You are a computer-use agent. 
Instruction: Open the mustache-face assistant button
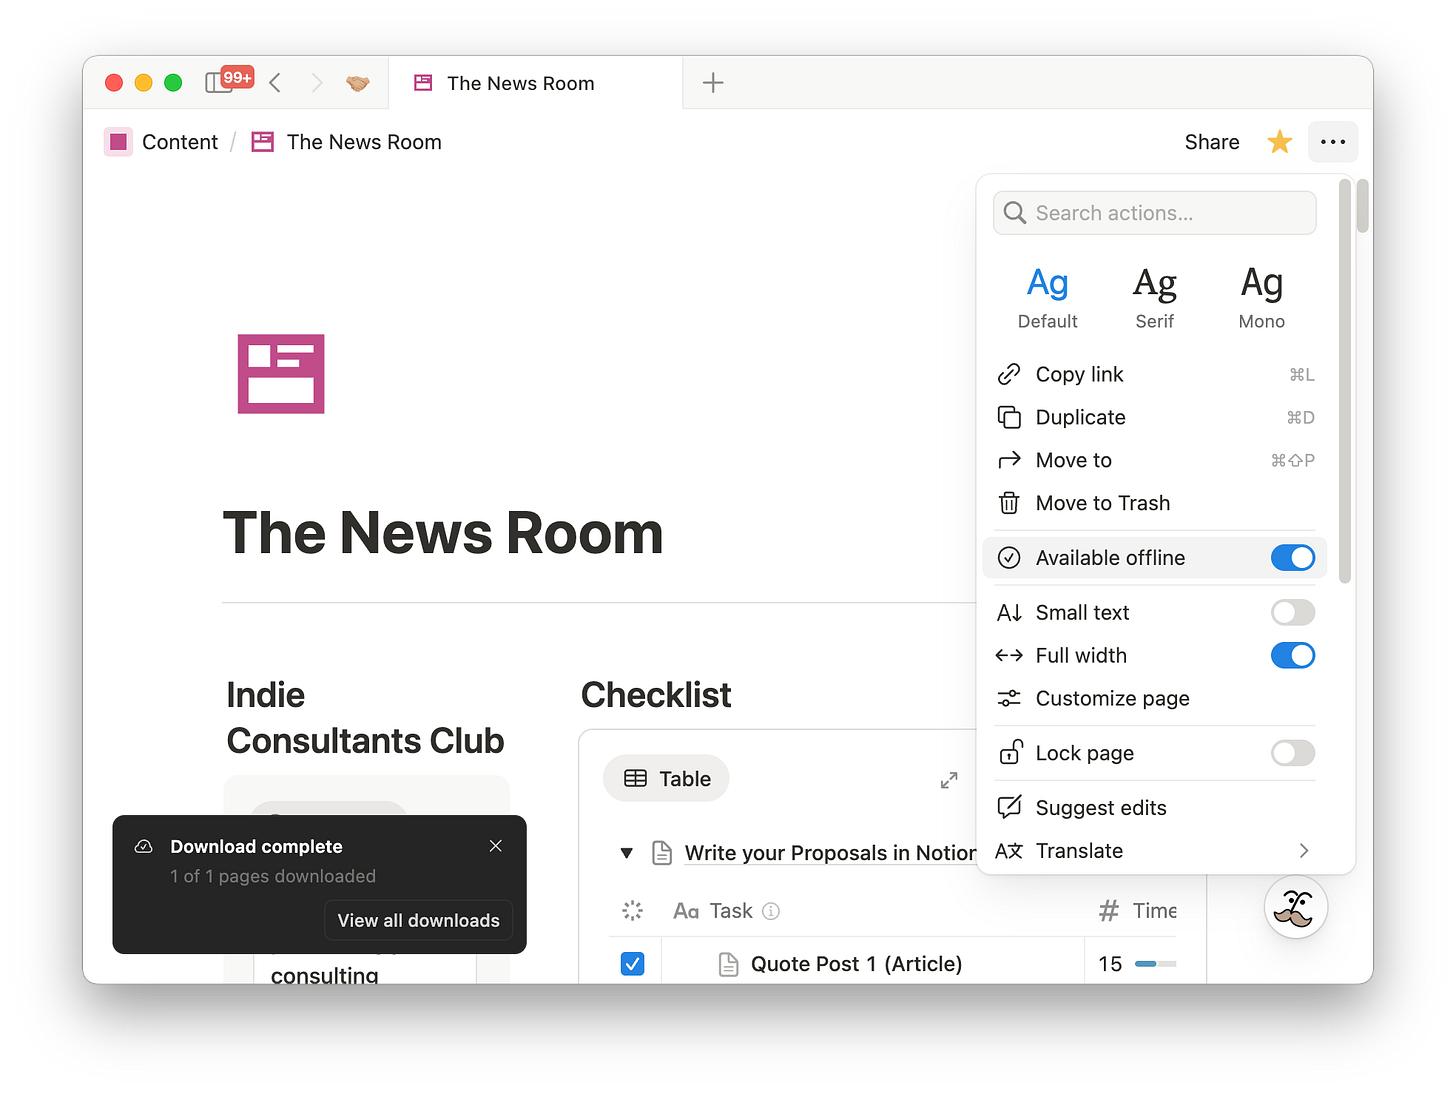click(x=1296, y=908)
